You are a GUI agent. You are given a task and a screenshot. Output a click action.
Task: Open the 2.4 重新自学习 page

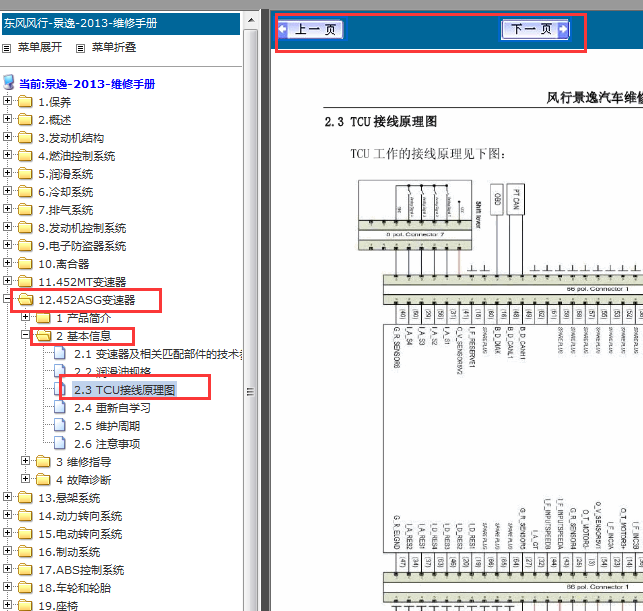tap(112, 408)
